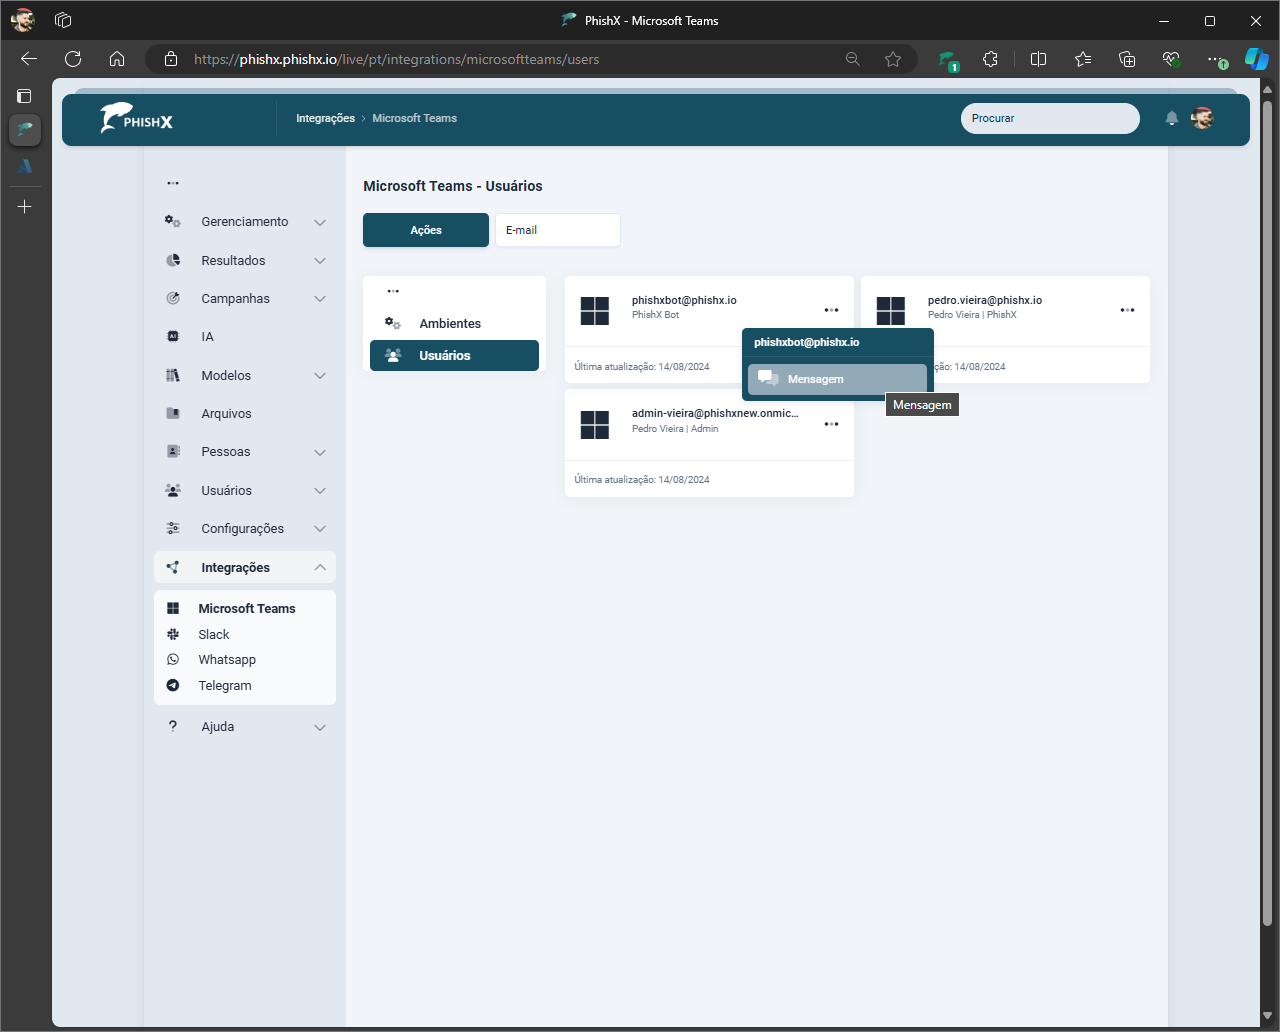Click the Campanhas target icon
Screen dimensions: 1280x1032
pos(173,298)
